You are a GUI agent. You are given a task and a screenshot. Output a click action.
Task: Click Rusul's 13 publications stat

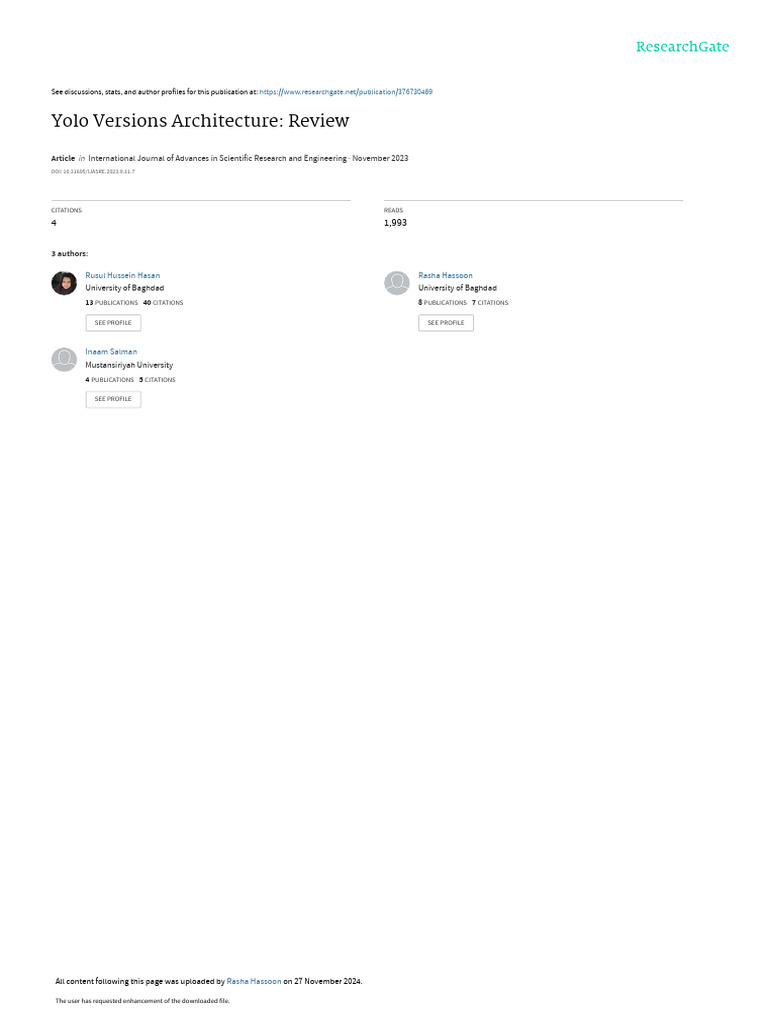112,303
